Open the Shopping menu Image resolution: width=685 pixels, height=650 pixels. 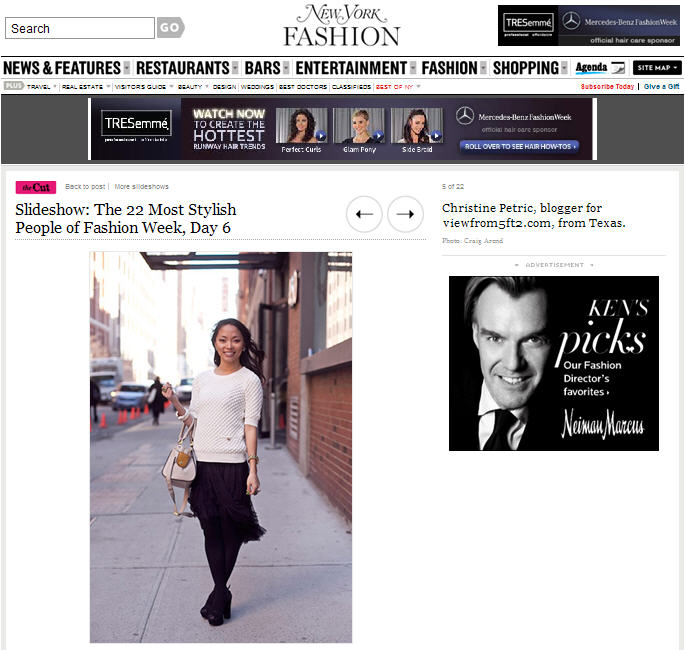[x=526, y=68]
